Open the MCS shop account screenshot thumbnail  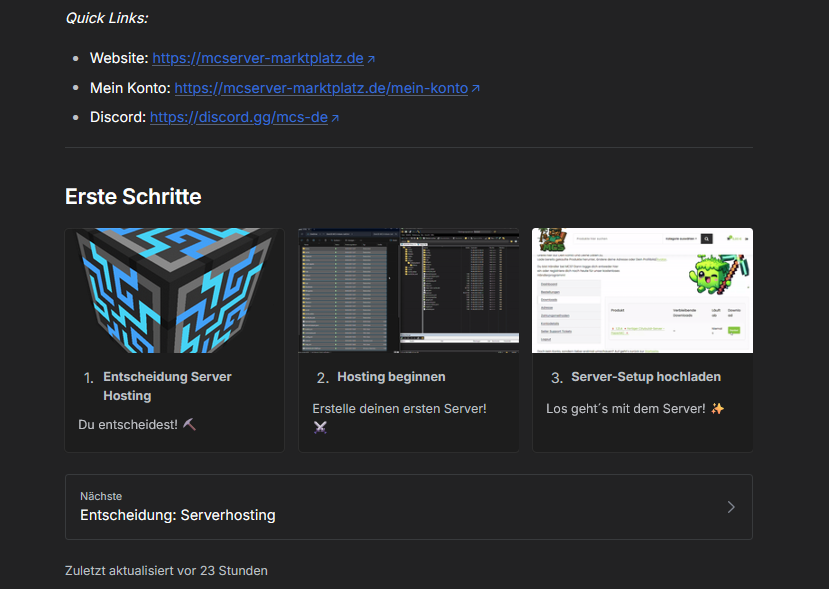[x=642, y=290]
